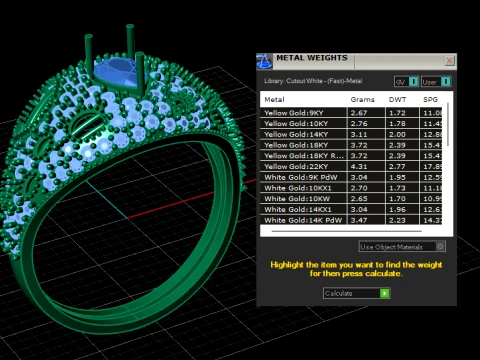Click the SPG column header

tap(430, 99)
